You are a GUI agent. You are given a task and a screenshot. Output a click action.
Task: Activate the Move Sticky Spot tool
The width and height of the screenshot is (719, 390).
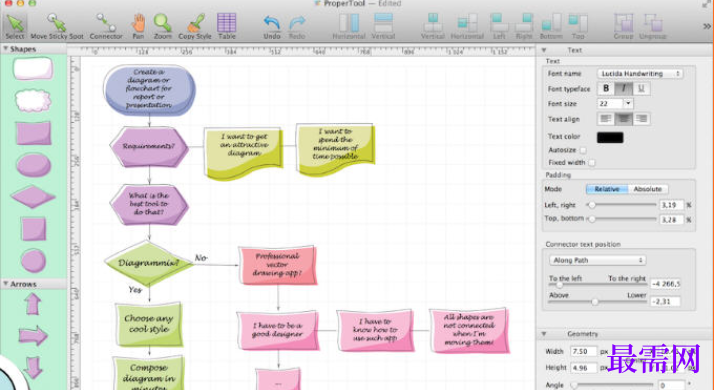point(57,26)
